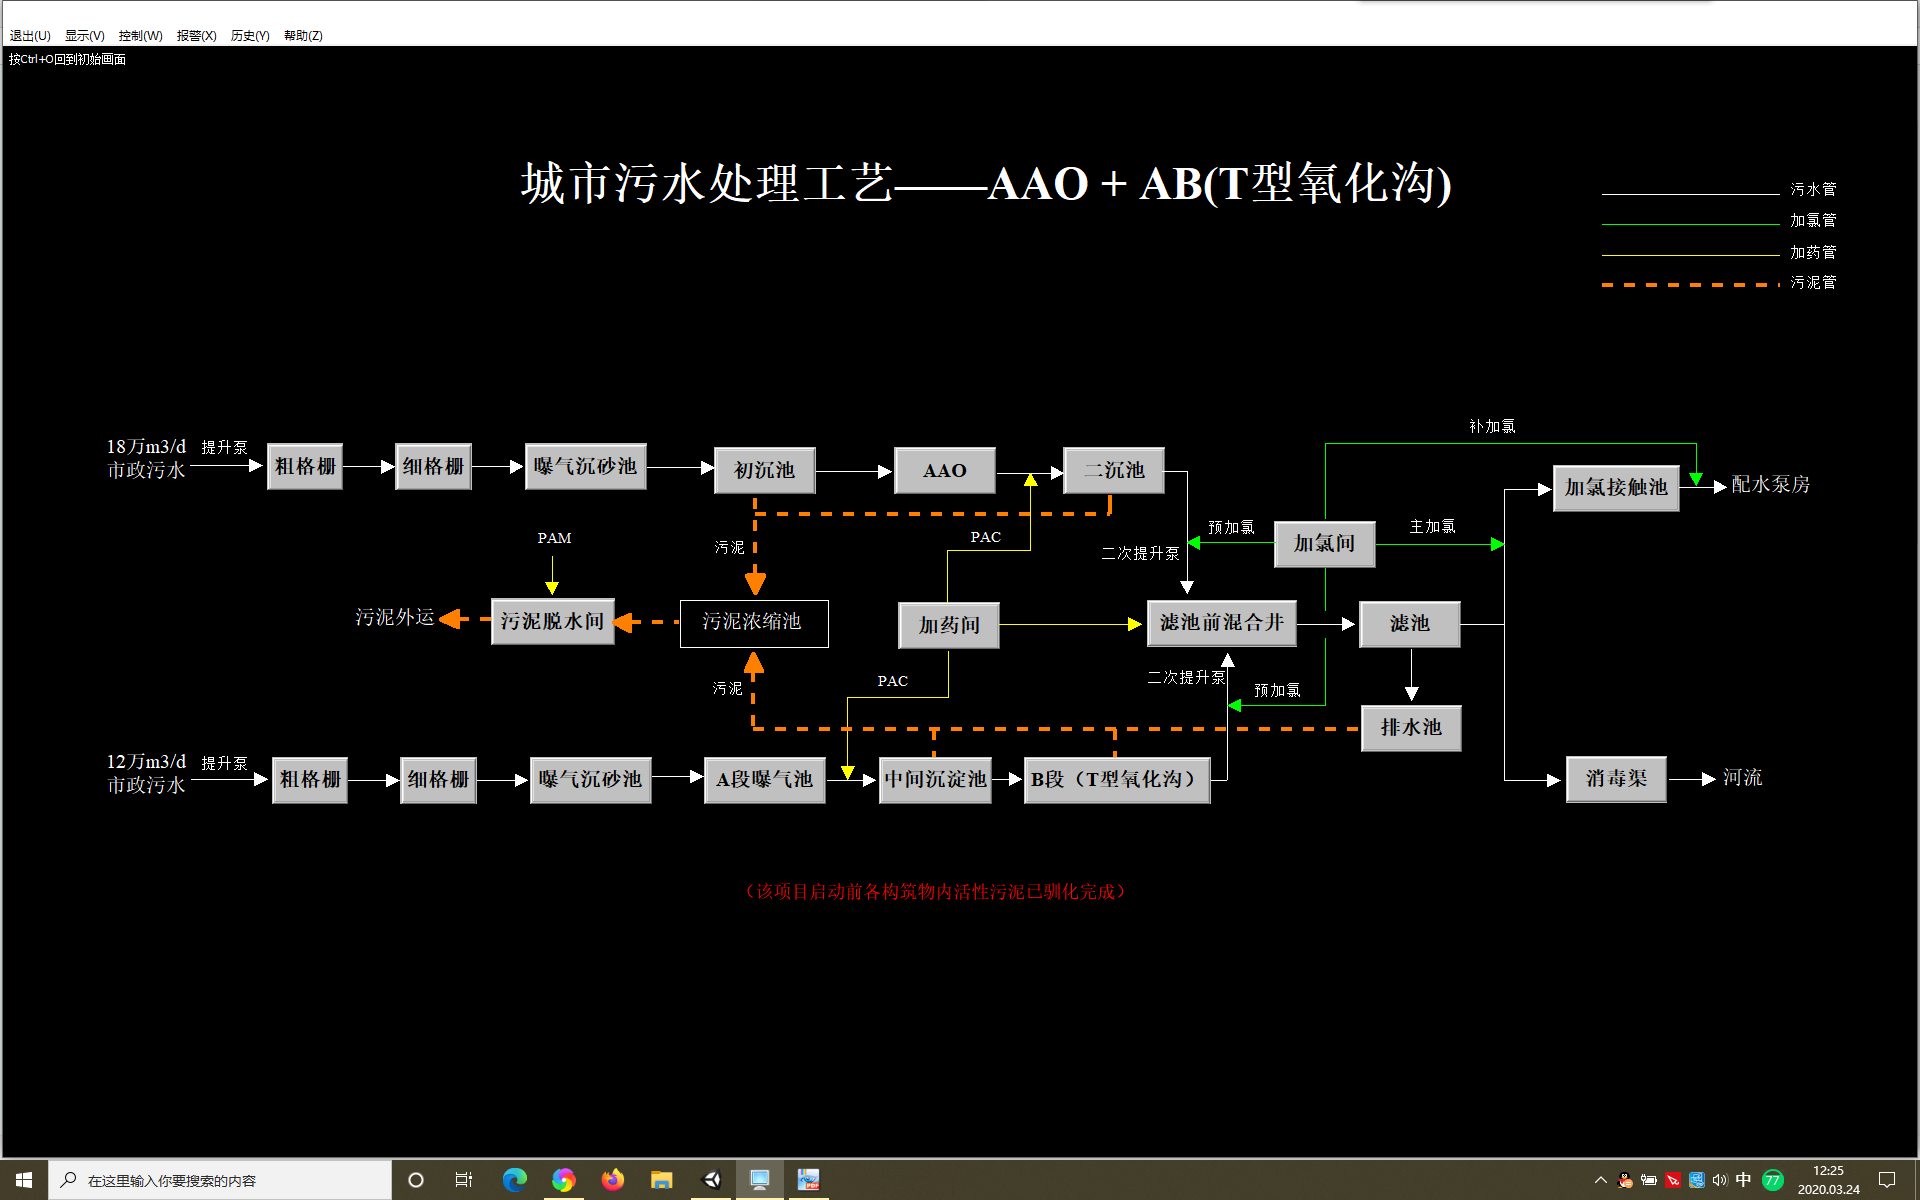
Task: Open Firefox from taskbar
Action: 612,1180
